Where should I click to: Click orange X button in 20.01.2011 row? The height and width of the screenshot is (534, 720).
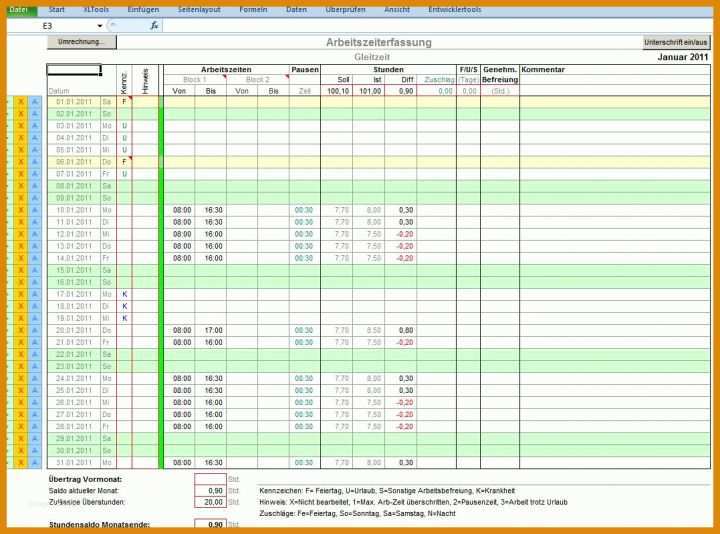(21, 330)
